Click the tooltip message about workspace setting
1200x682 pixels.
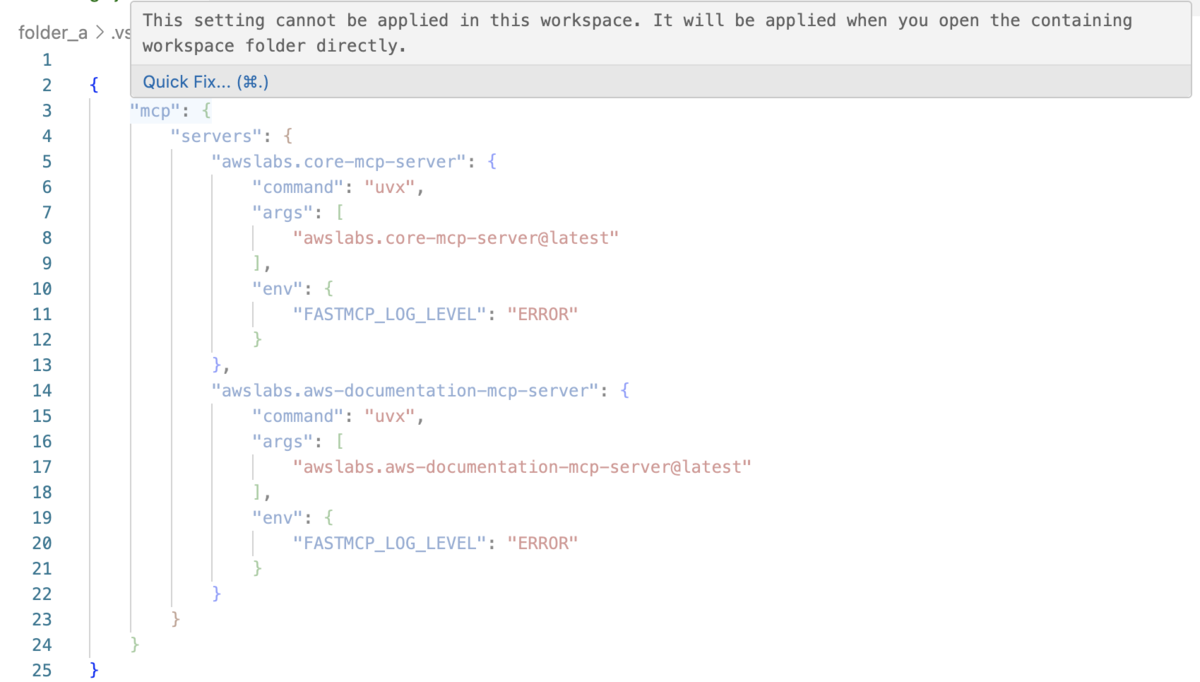[637, 33]
